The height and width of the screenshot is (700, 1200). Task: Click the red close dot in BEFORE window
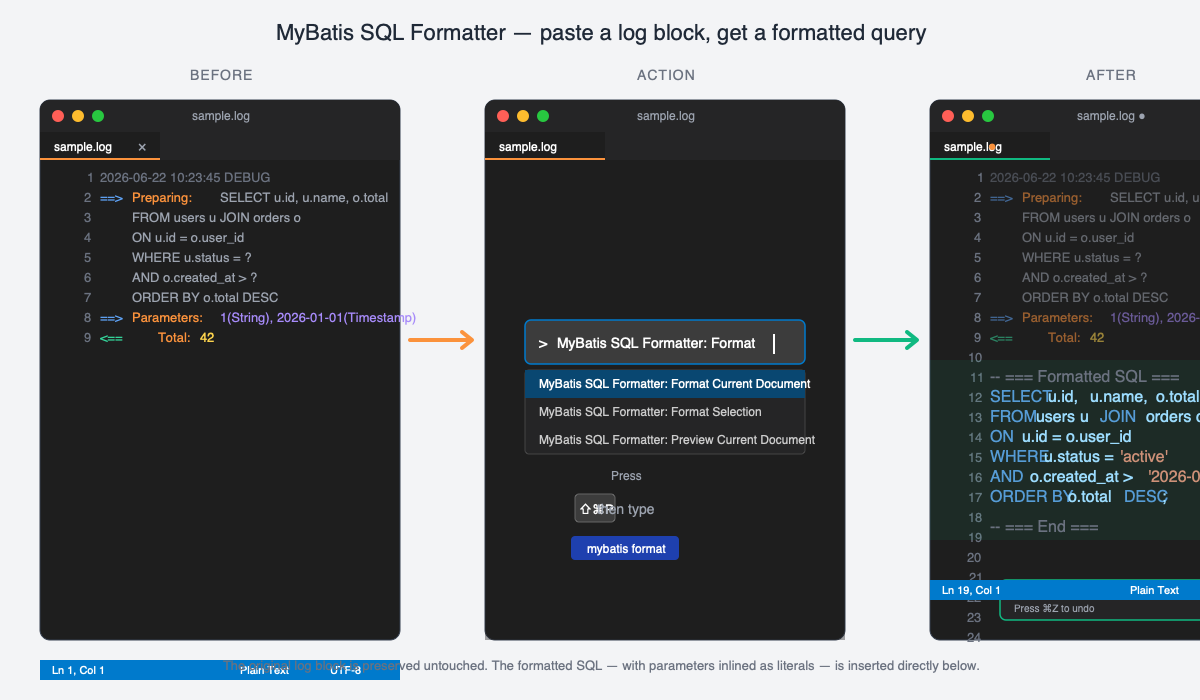[x=58, y=116]
